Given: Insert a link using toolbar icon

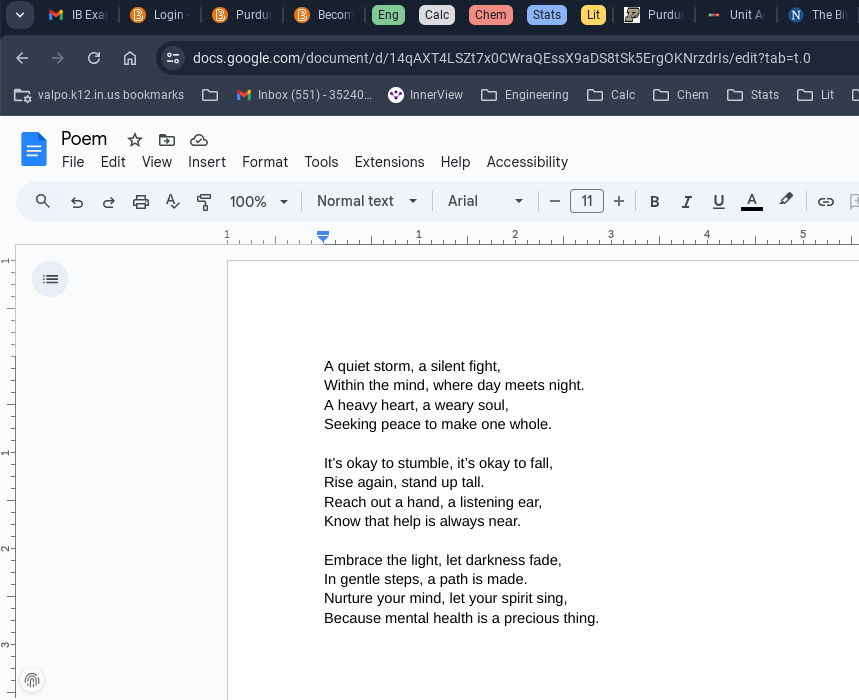Looking at the screenshot, I should point(826,202).
